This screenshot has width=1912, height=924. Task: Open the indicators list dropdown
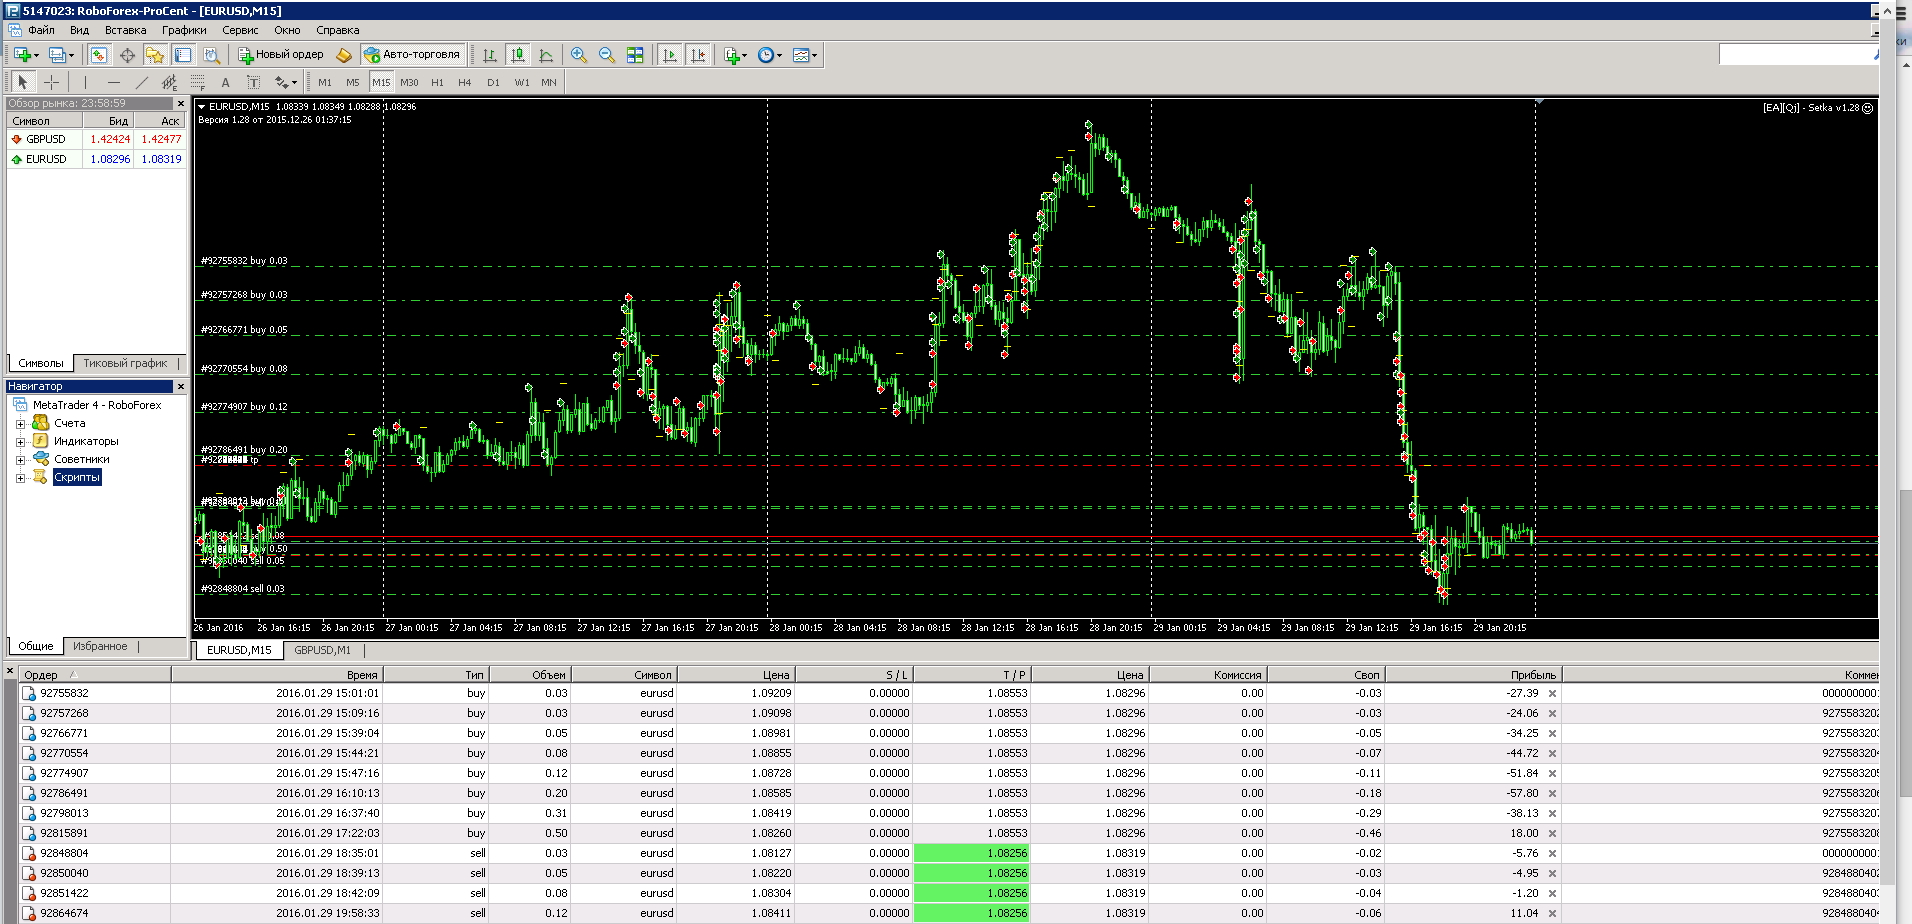pos(735,55)
